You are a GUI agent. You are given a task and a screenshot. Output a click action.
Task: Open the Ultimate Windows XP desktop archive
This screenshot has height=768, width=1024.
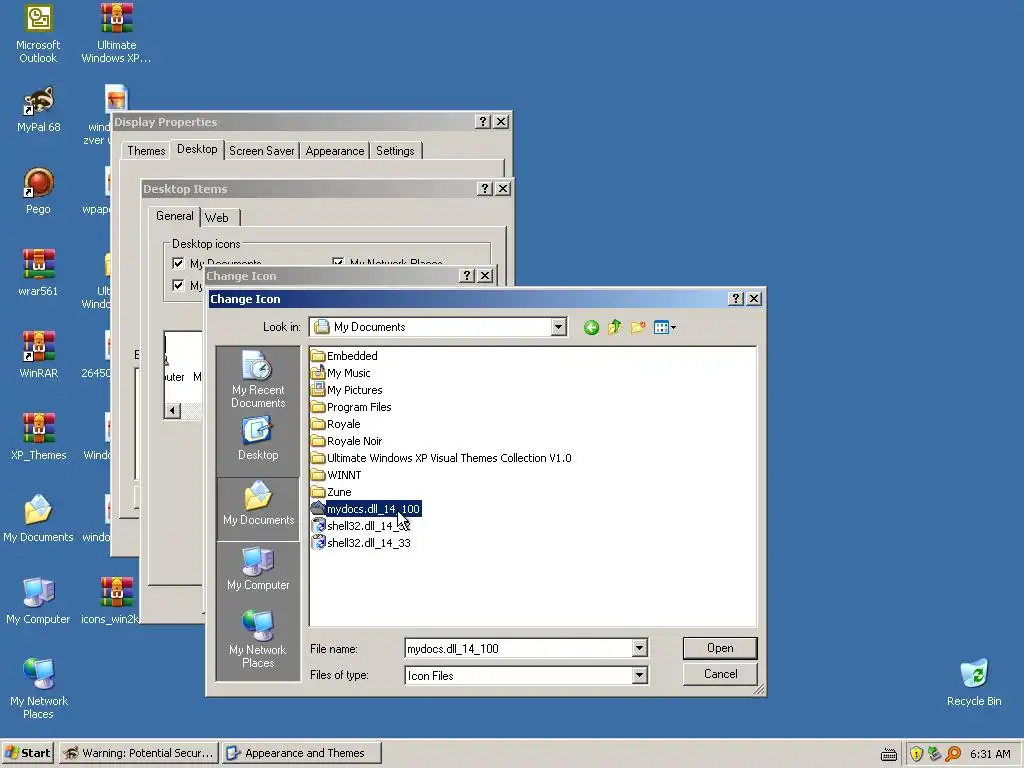point(116,34)
